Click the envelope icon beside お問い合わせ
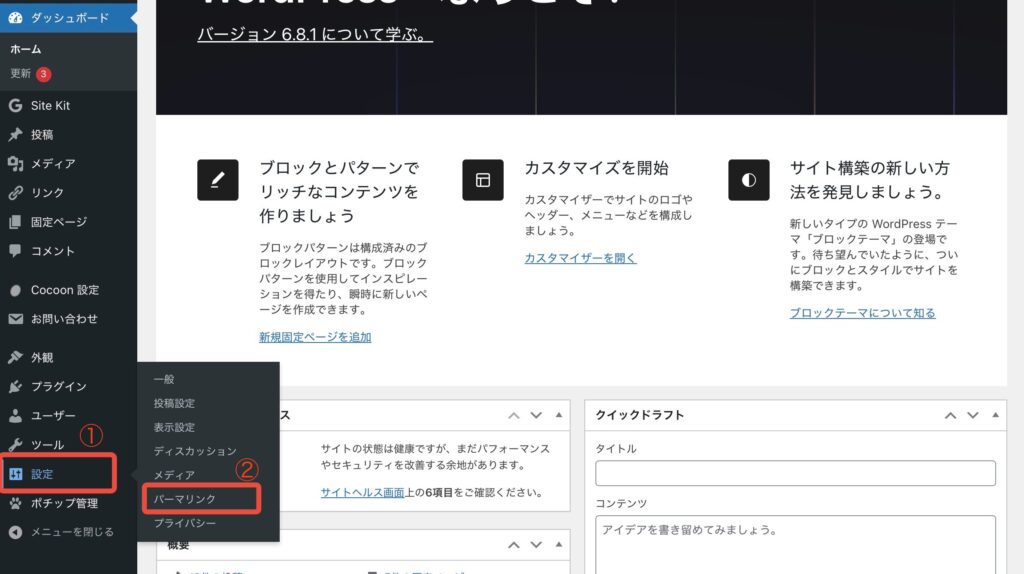 (x=15, y=319)
